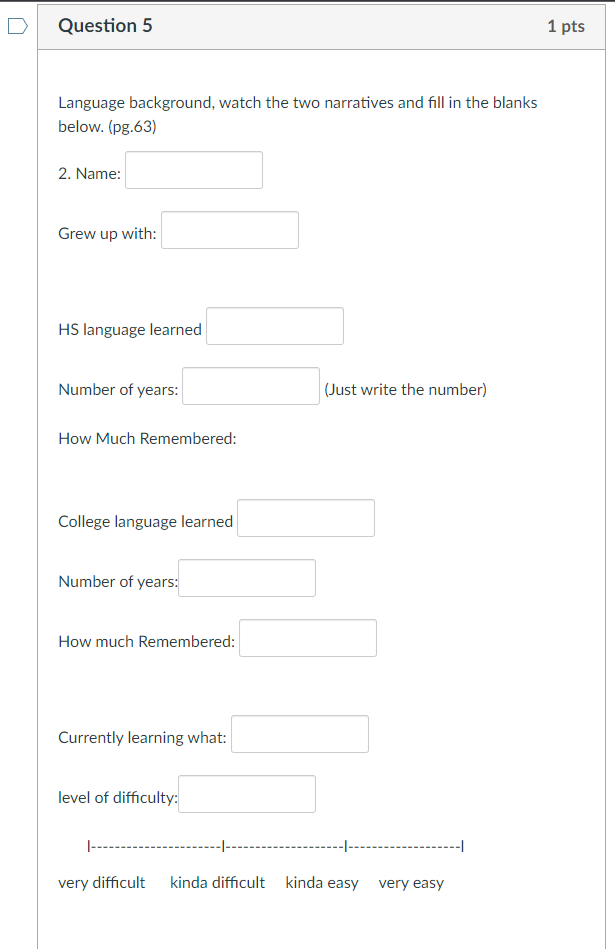Select the 'How much Remembered' field below College
The height and width of the screenshot is (949, 615).
pyautogui.click(x=307, y=638)
